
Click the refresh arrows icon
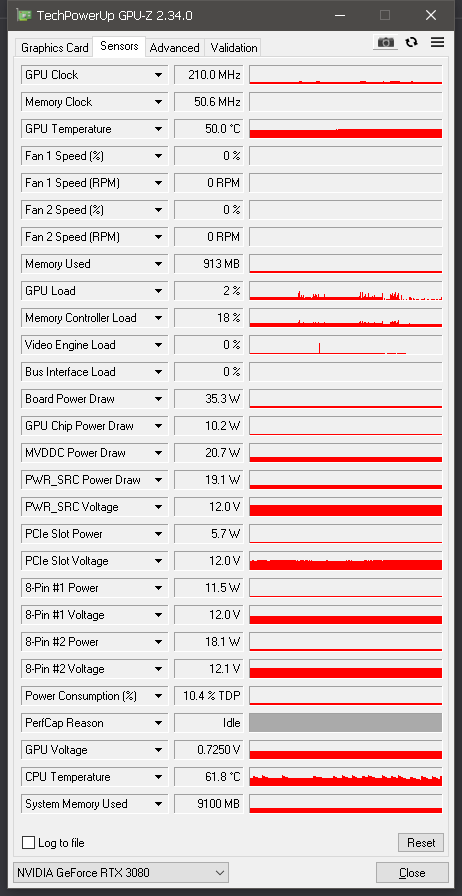[x=412, y=42]
